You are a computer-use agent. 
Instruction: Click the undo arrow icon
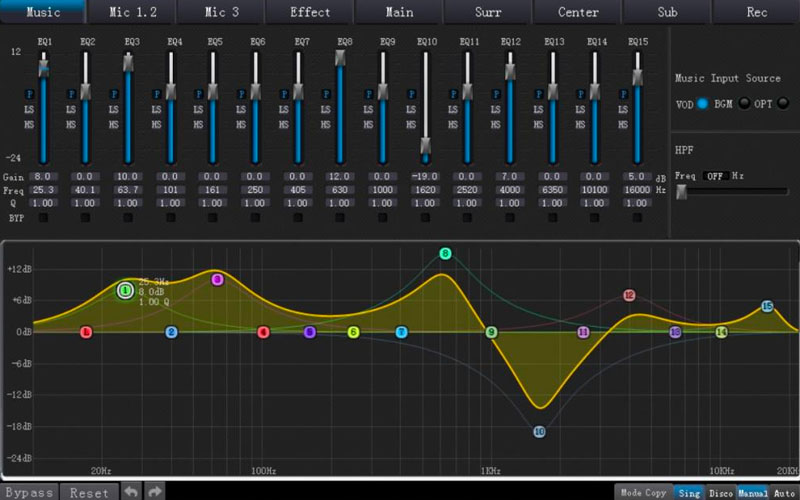[x=132, y=492]
